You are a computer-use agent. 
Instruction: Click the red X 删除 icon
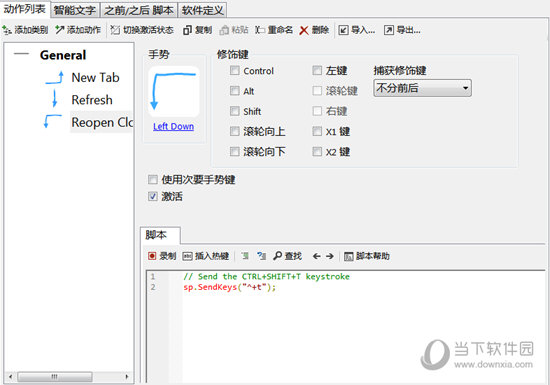pos(304,31)
